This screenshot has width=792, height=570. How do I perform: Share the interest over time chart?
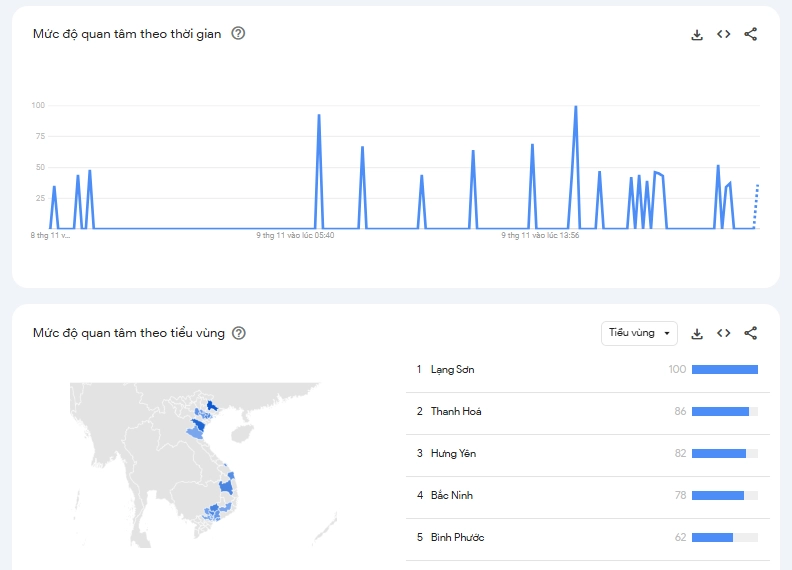(751, 34)
